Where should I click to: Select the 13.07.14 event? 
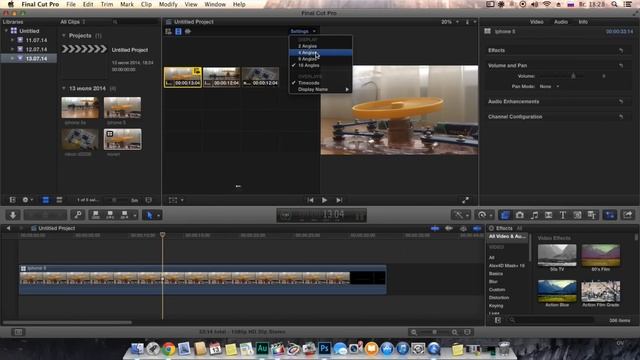pyautogui.click(x=36, y=59)
